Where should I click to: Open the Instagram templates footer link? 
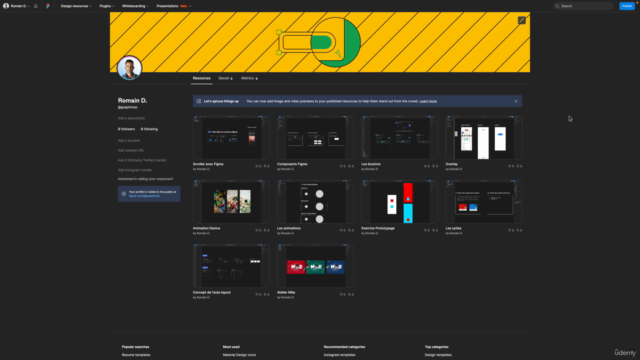pyautogui.click(x=340, y=355)
